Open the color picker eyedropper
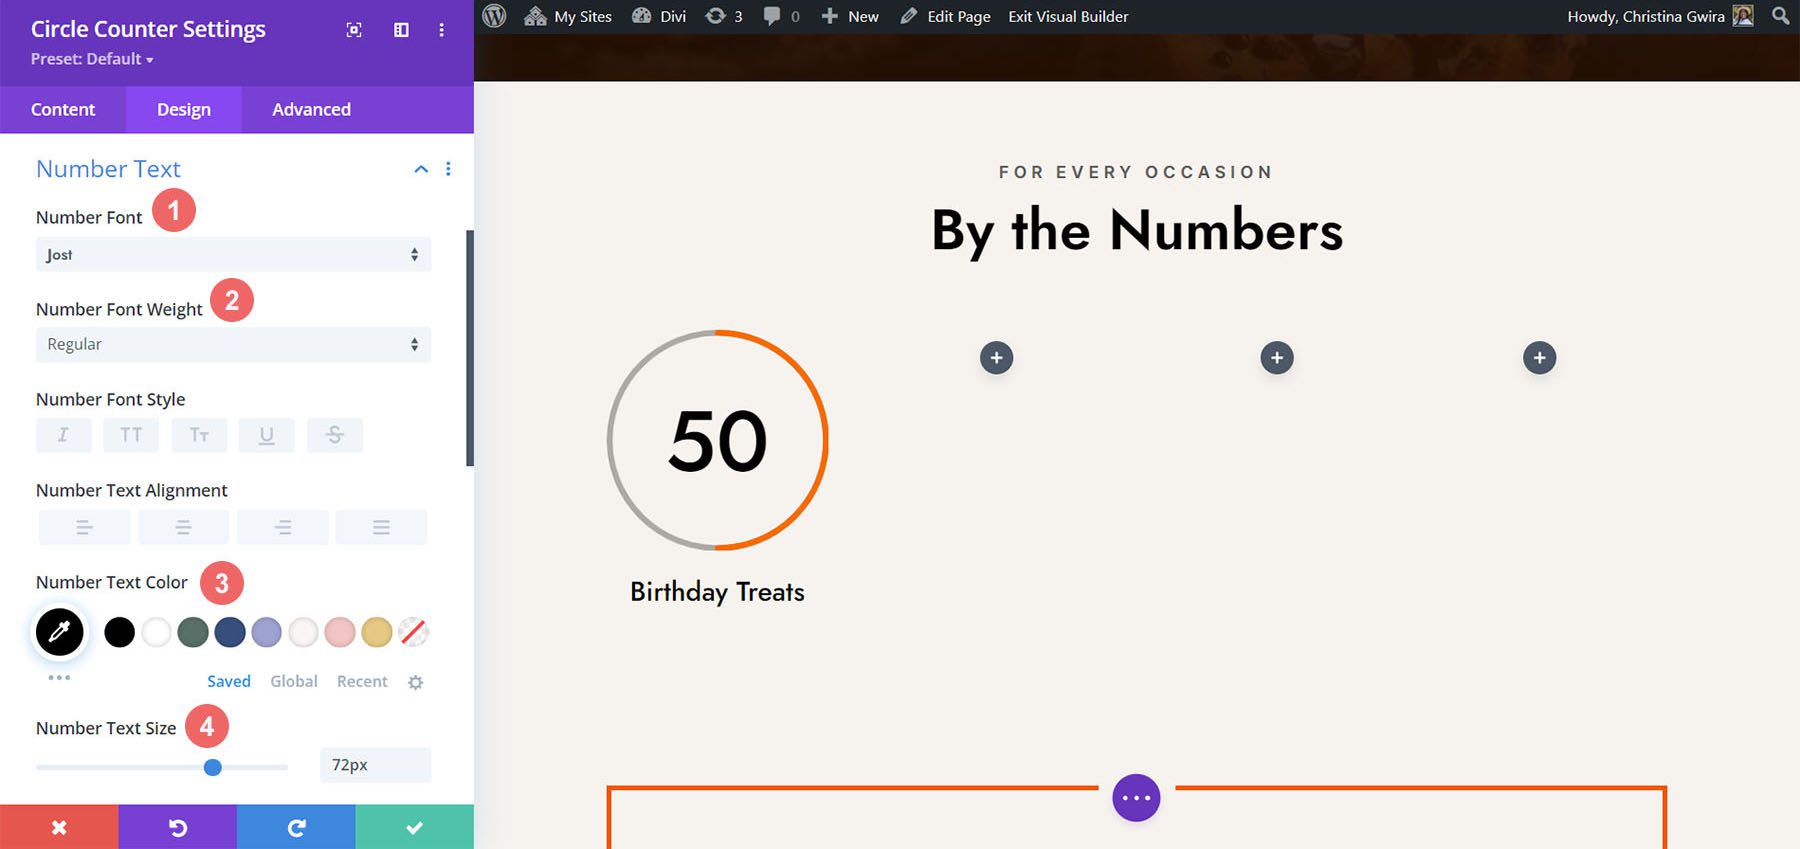Viewport: 1800px width, 849px height. coord(60,632)
